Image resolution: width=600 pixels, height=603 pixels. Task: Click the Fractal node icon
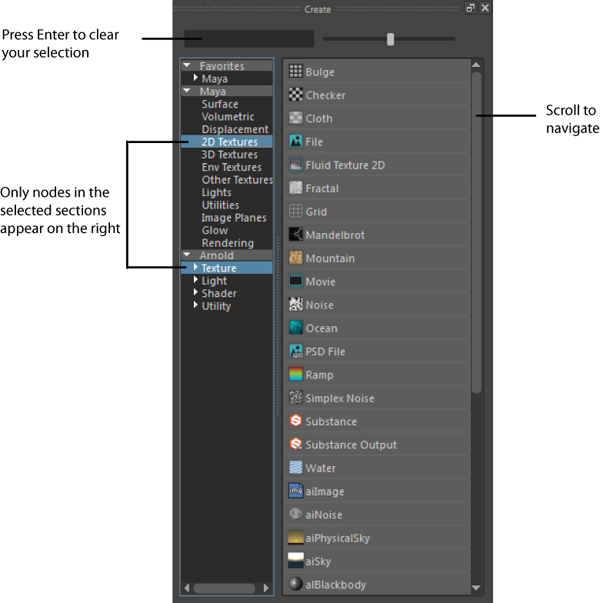coord(296,188)
